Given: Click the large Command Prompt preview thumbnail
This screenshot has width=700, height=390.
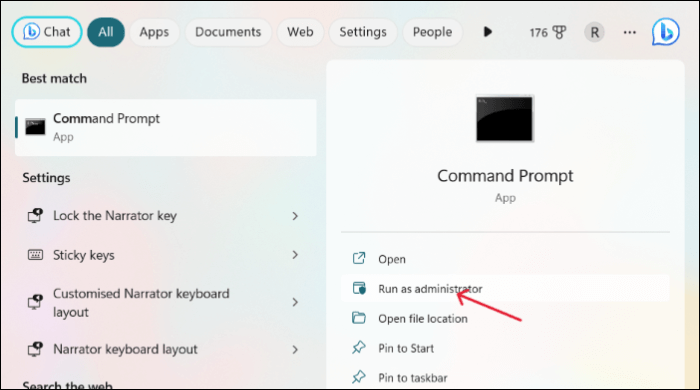Looking at the screenshot, I should [504, 119].
